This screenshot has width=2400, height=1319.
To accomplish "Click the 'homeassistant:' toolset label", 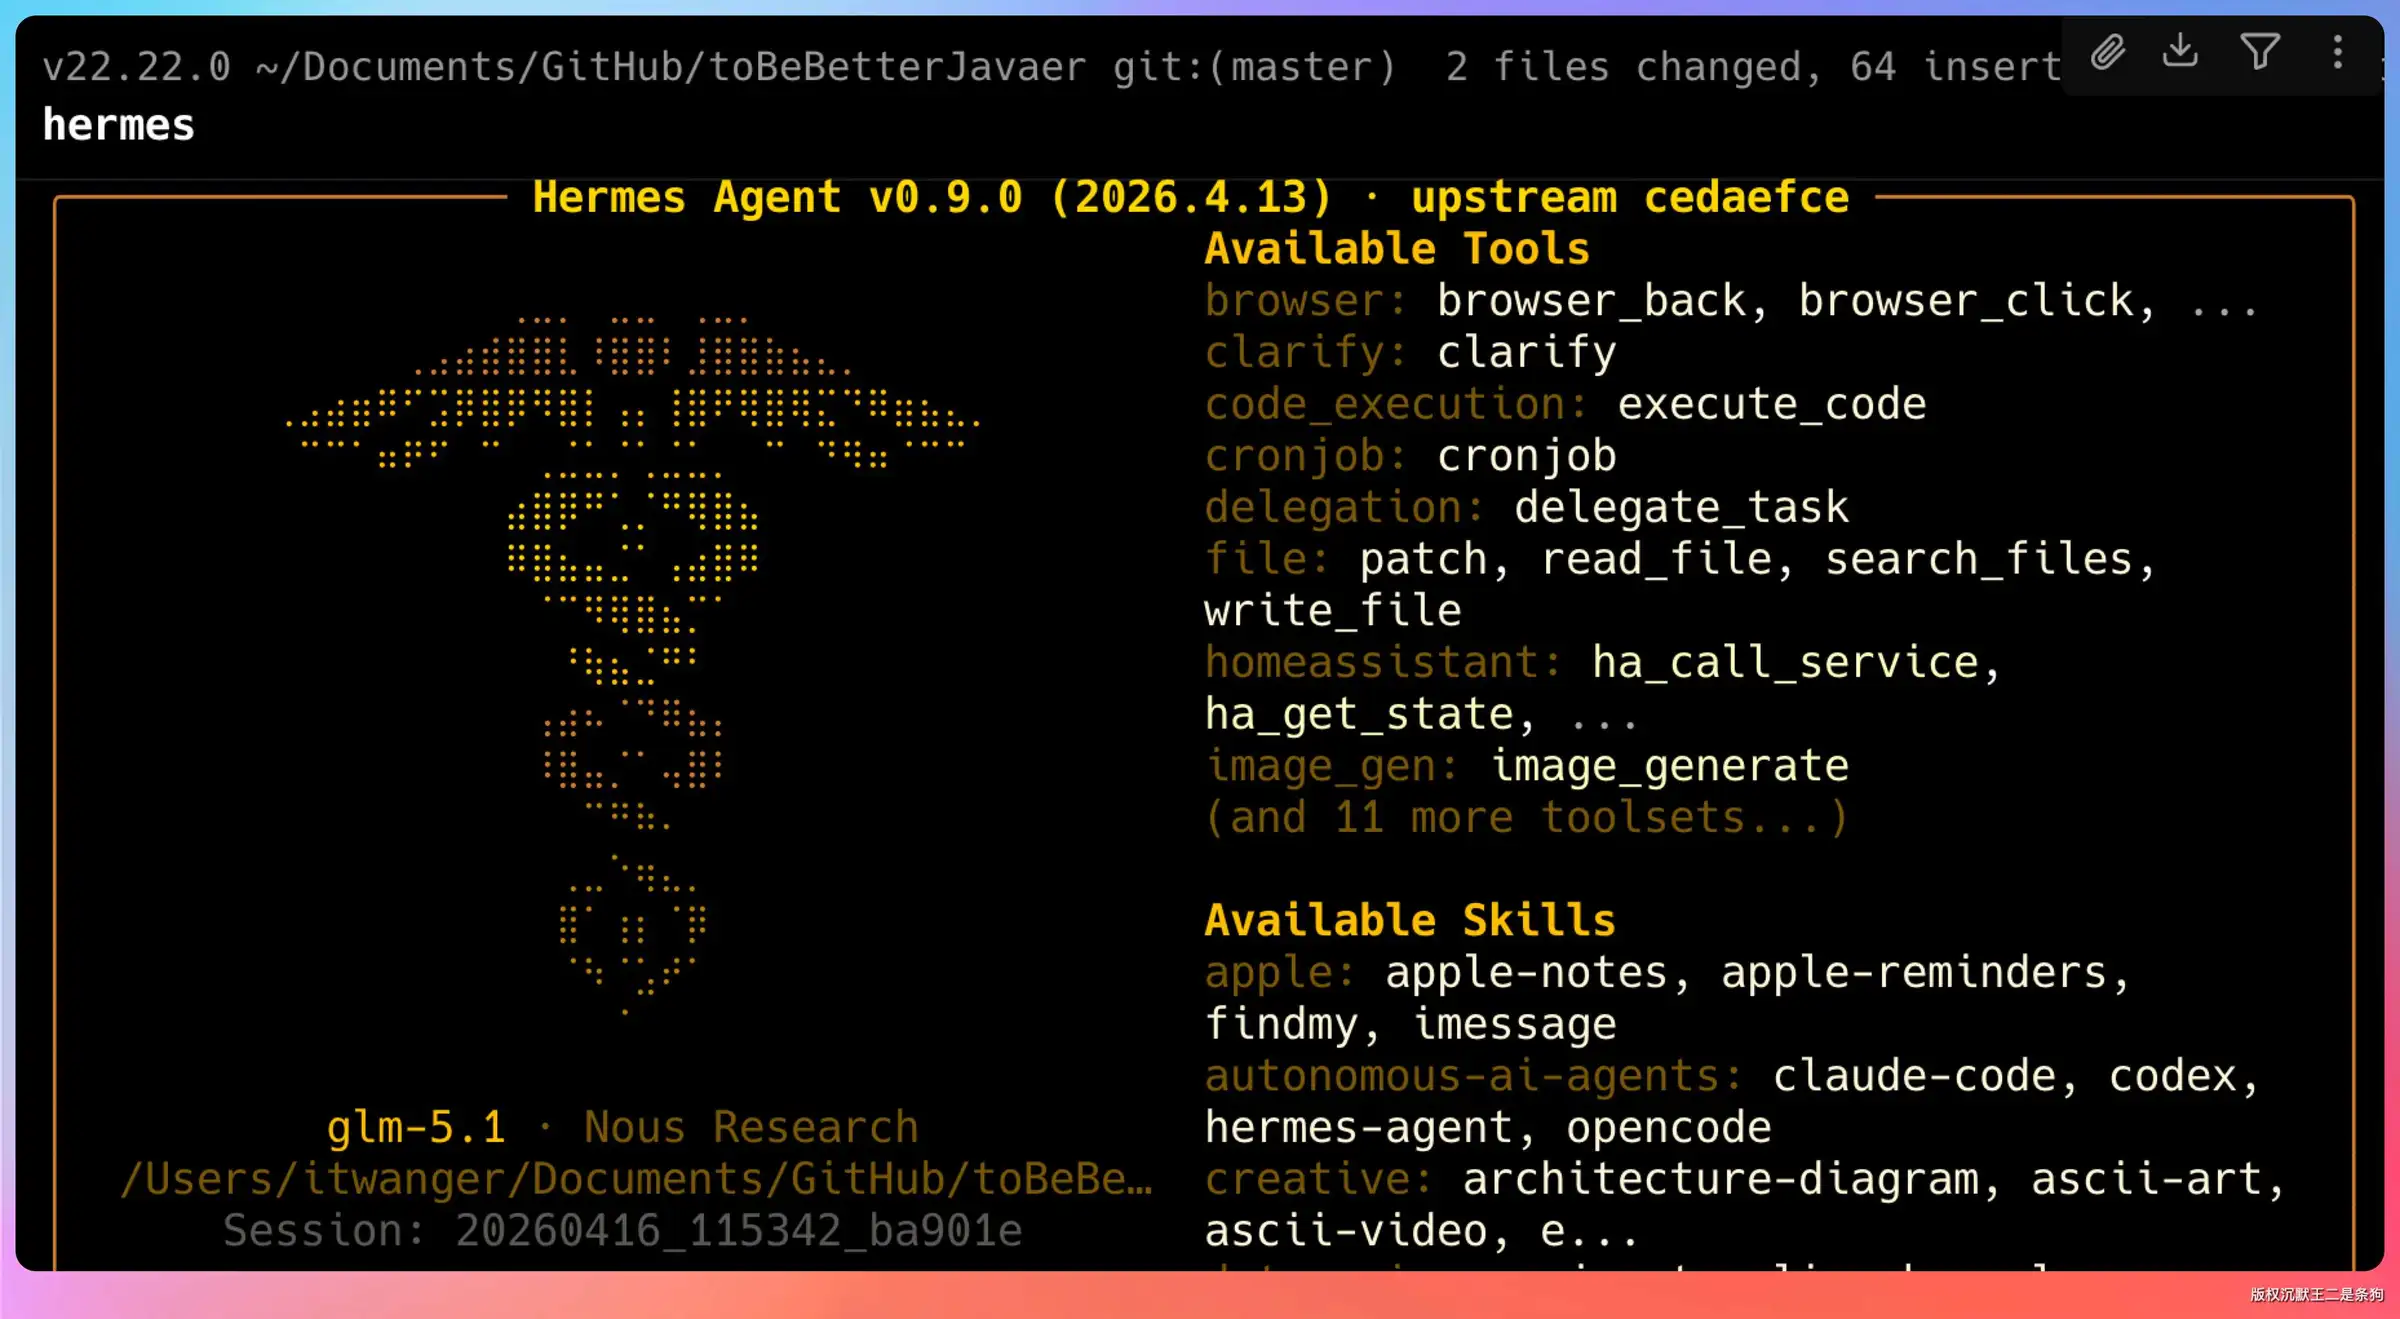I will [x=1382, y=662].
